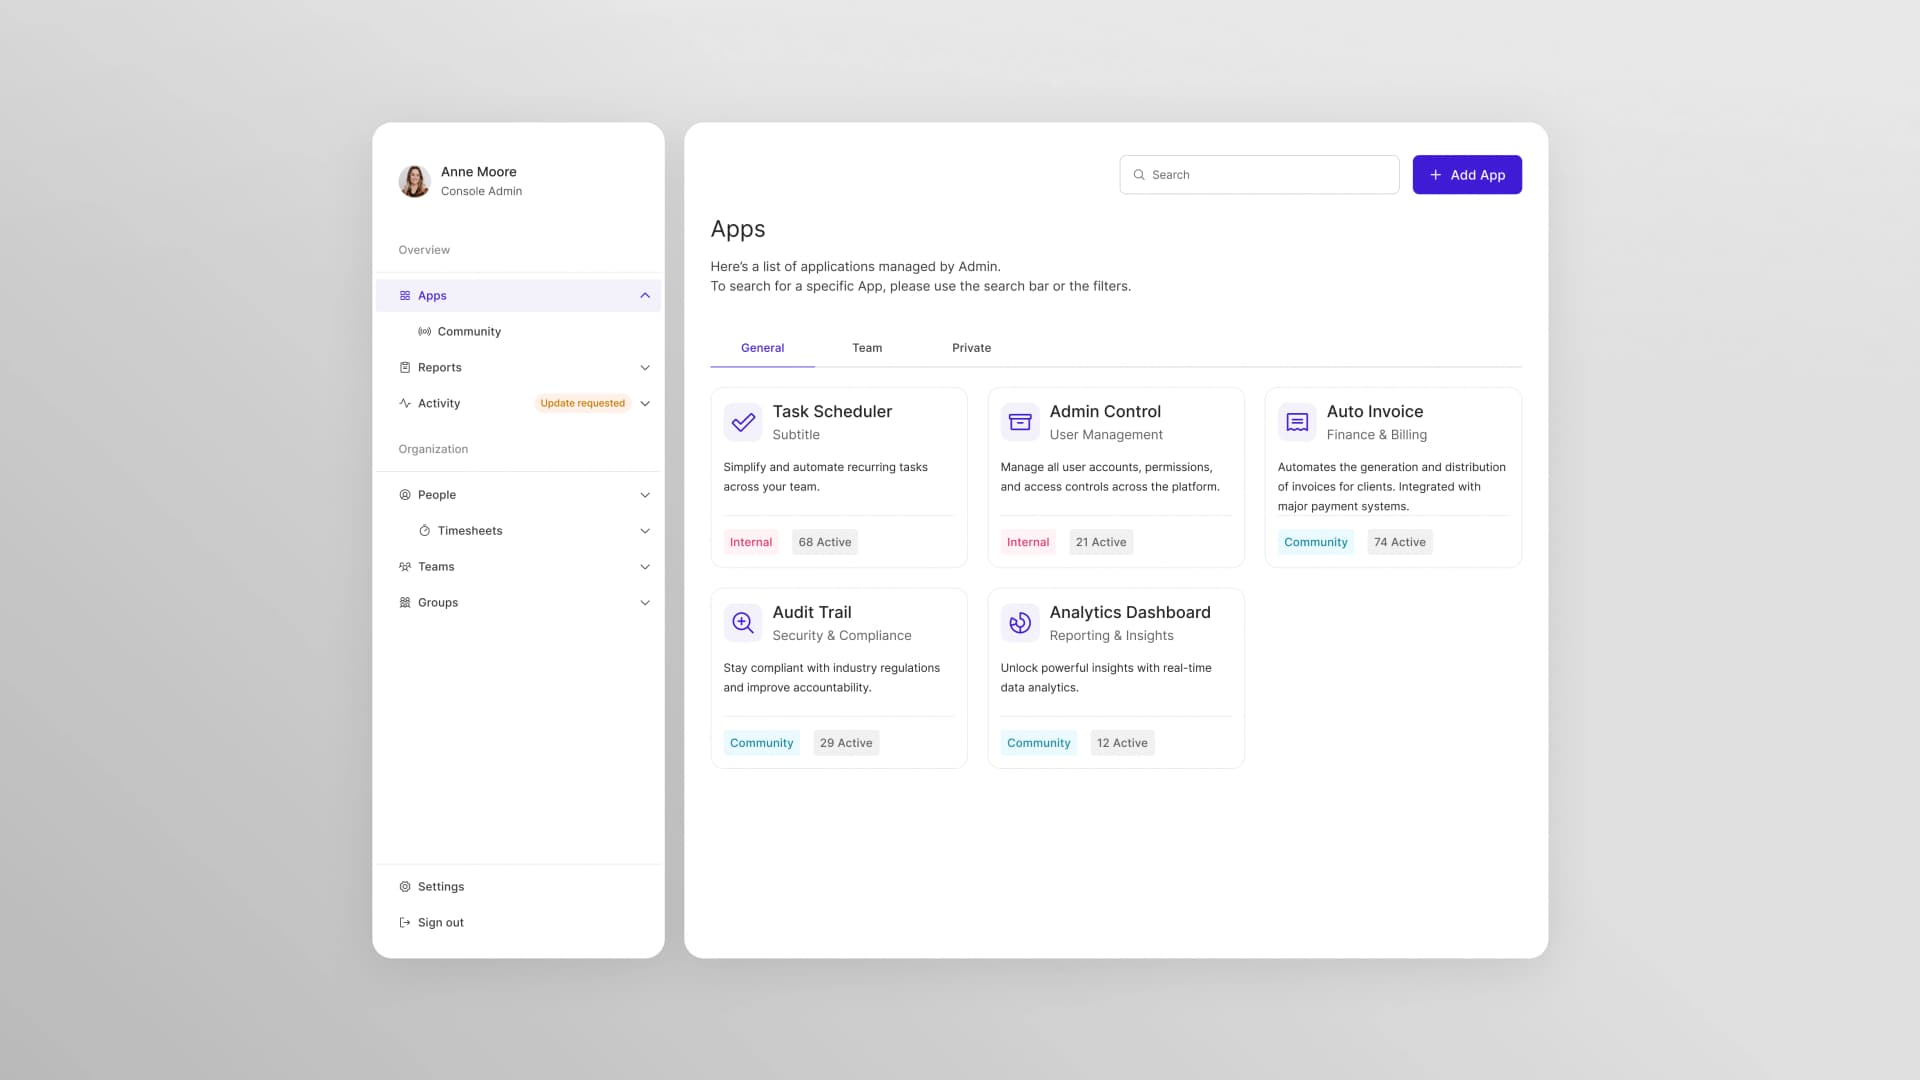Click Community tag on Audit Trail
This screenshot has width=1920, height=1080.
[x=762, y=744]
